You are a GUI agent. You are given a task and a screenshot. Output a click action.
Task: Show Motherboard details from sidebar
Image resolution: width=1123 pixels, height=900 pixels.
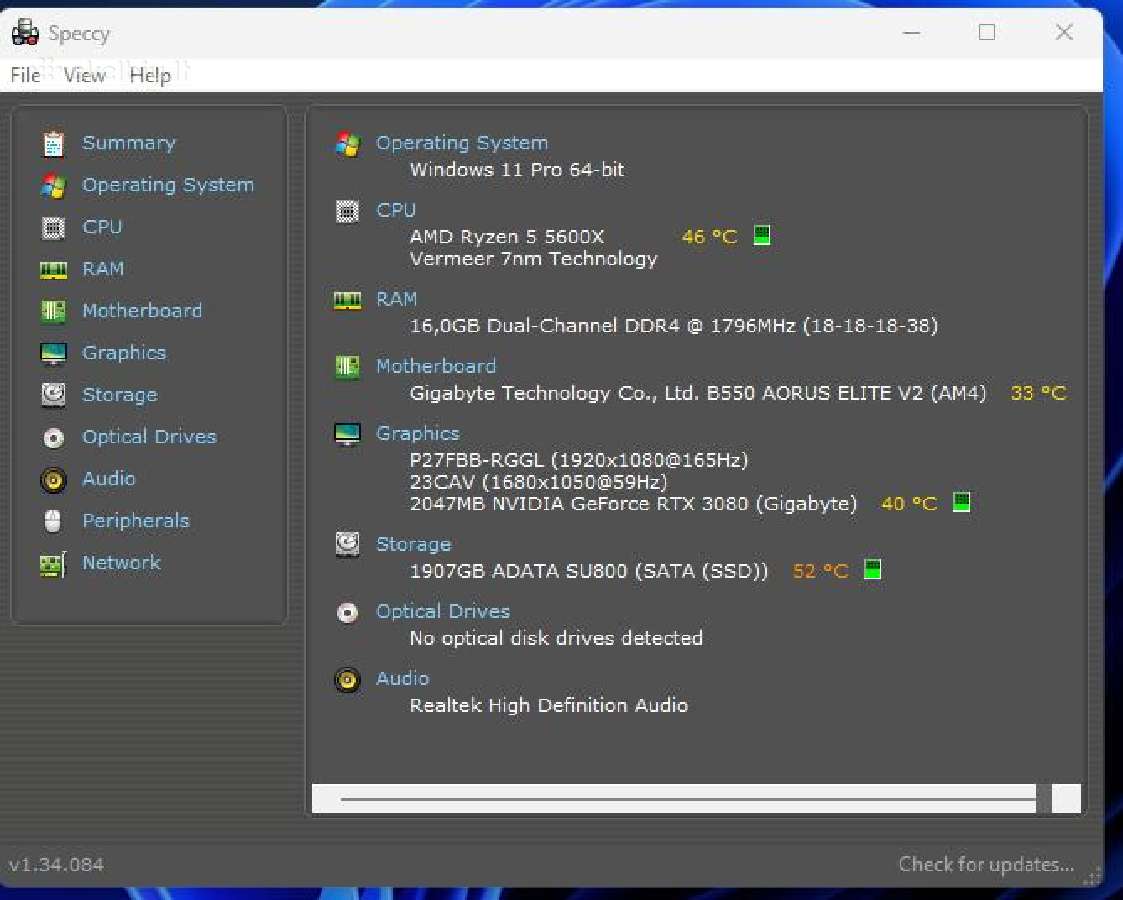click(142, 311)
